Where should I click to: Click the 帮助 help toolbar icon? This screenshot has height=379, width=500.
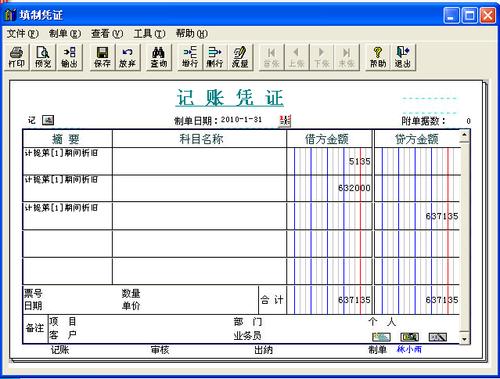click(x=378, y=57)
